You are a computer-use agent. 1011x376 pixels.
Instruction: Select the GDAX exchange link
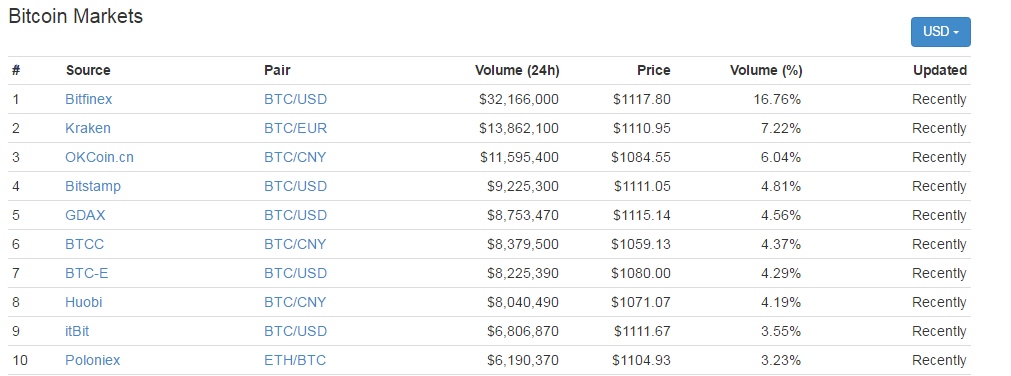coord(85,215)
